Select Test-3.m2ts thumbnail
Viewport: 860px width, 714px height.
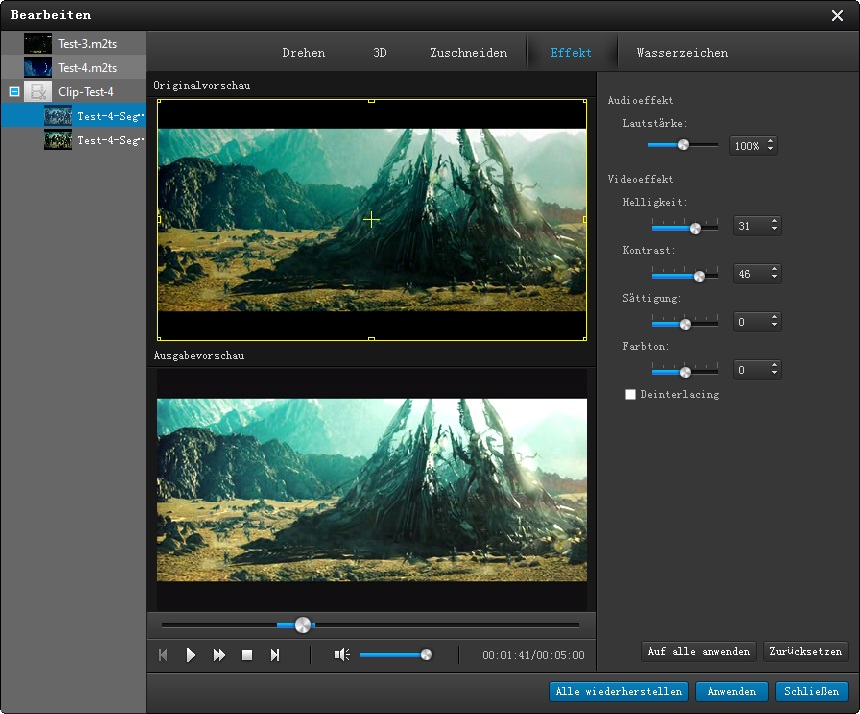38,43
